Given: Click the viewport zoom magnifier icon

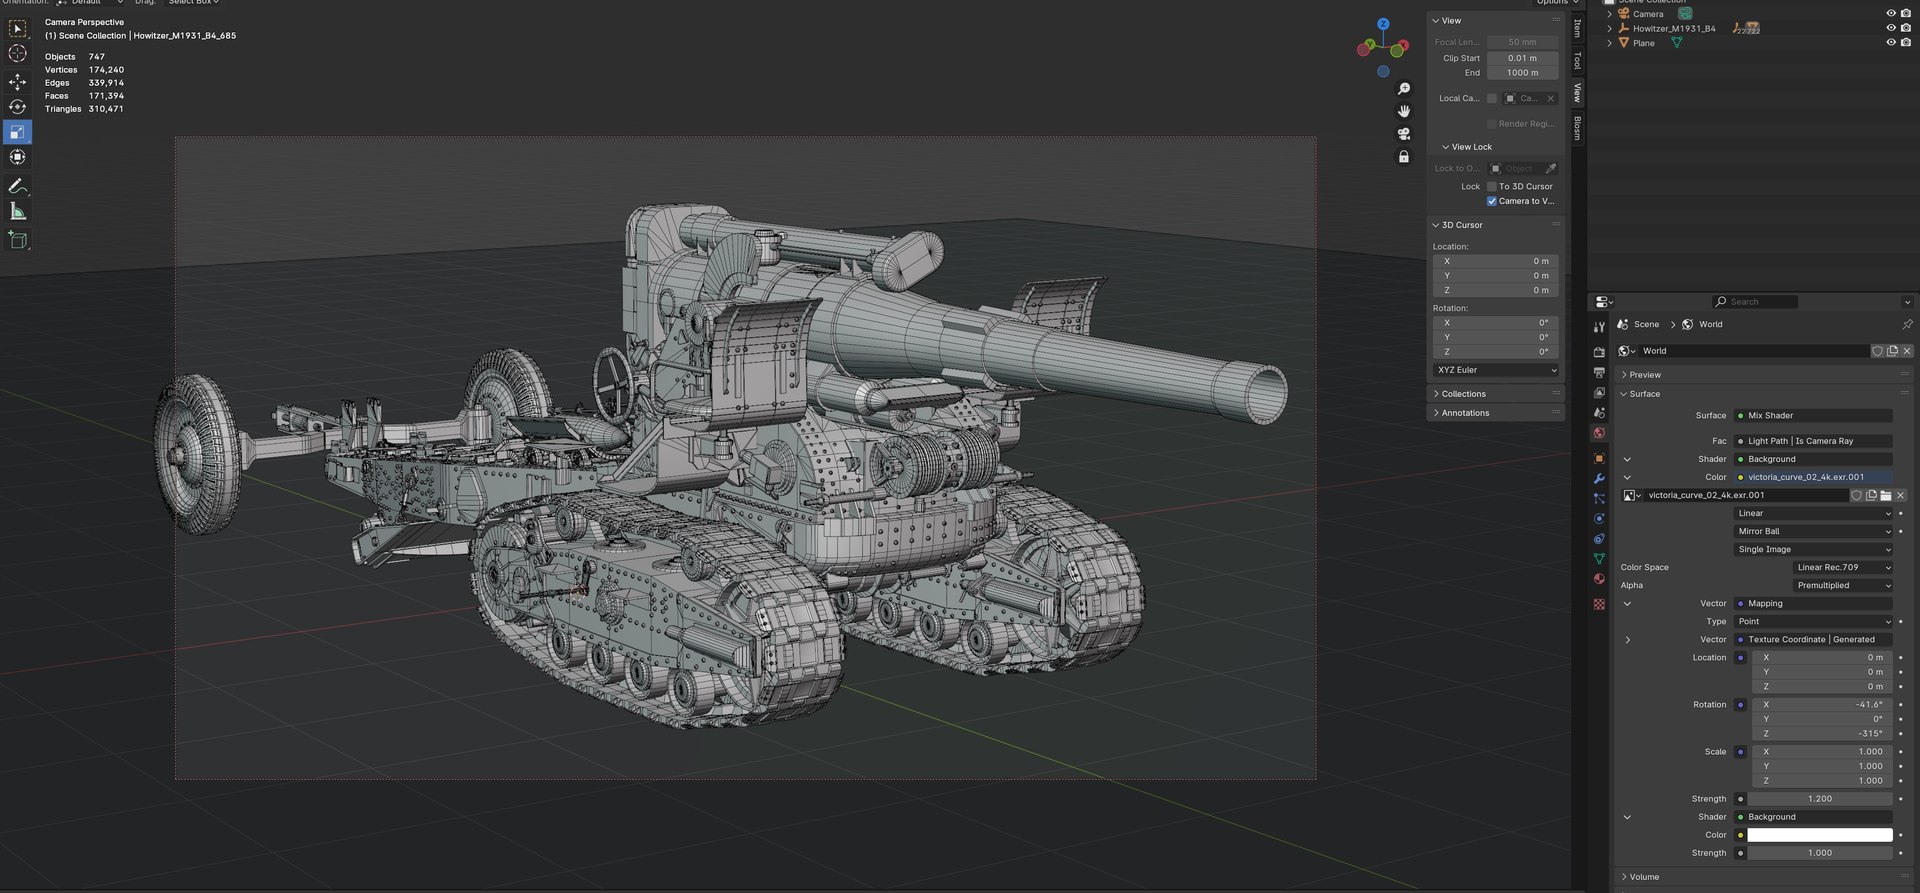Looking at the screenshot, I should (1404, 89).
